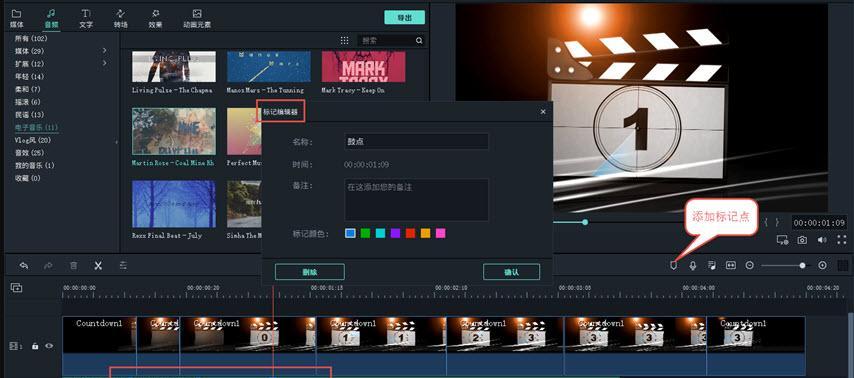Image resolution: width=854 pixels, height=378 pixels.
Task: Select the 摇滚 (6) category
Action: (x=28, y=102)
